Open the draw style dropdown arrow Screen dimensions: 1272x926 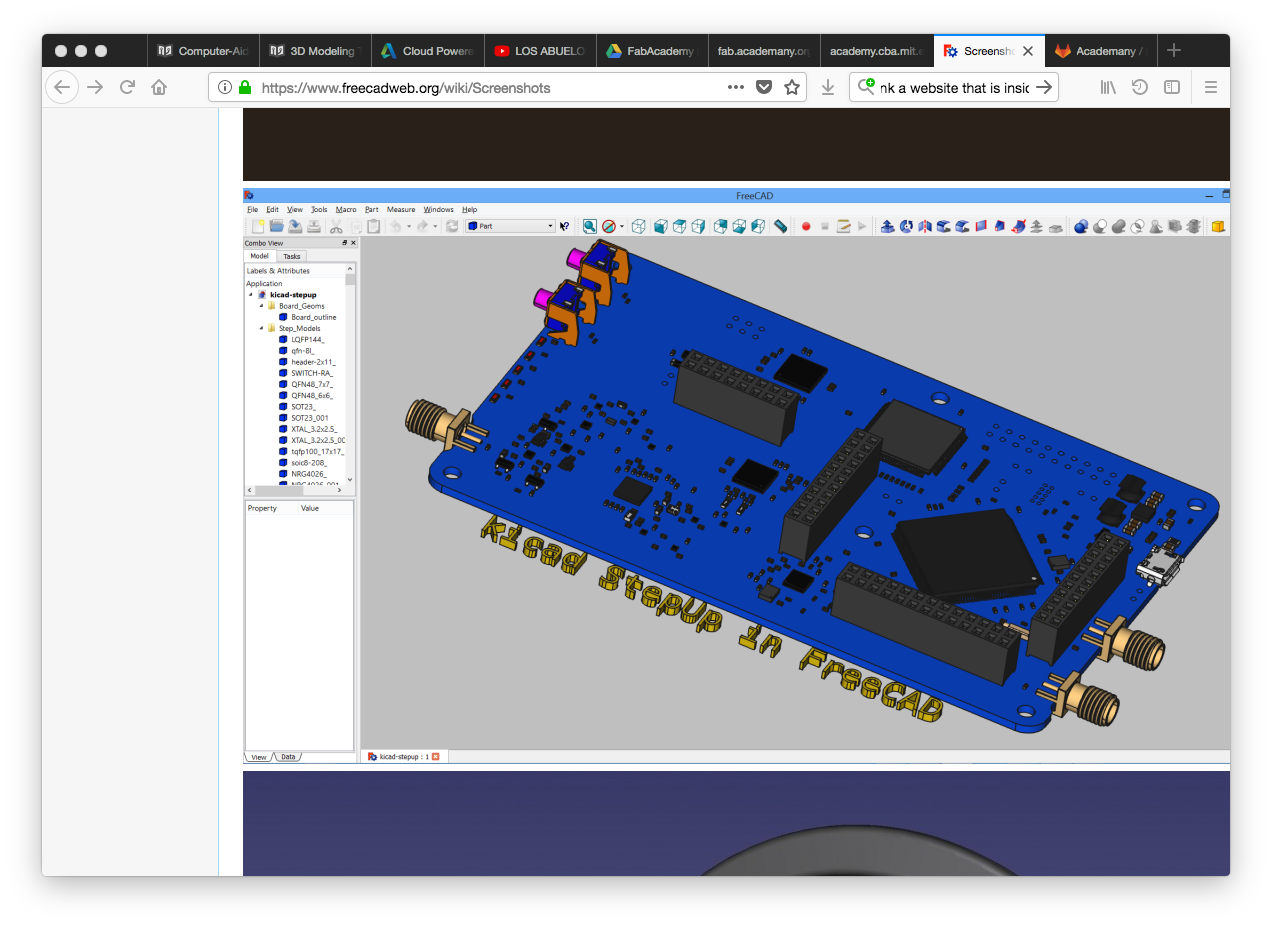[621, 227]
